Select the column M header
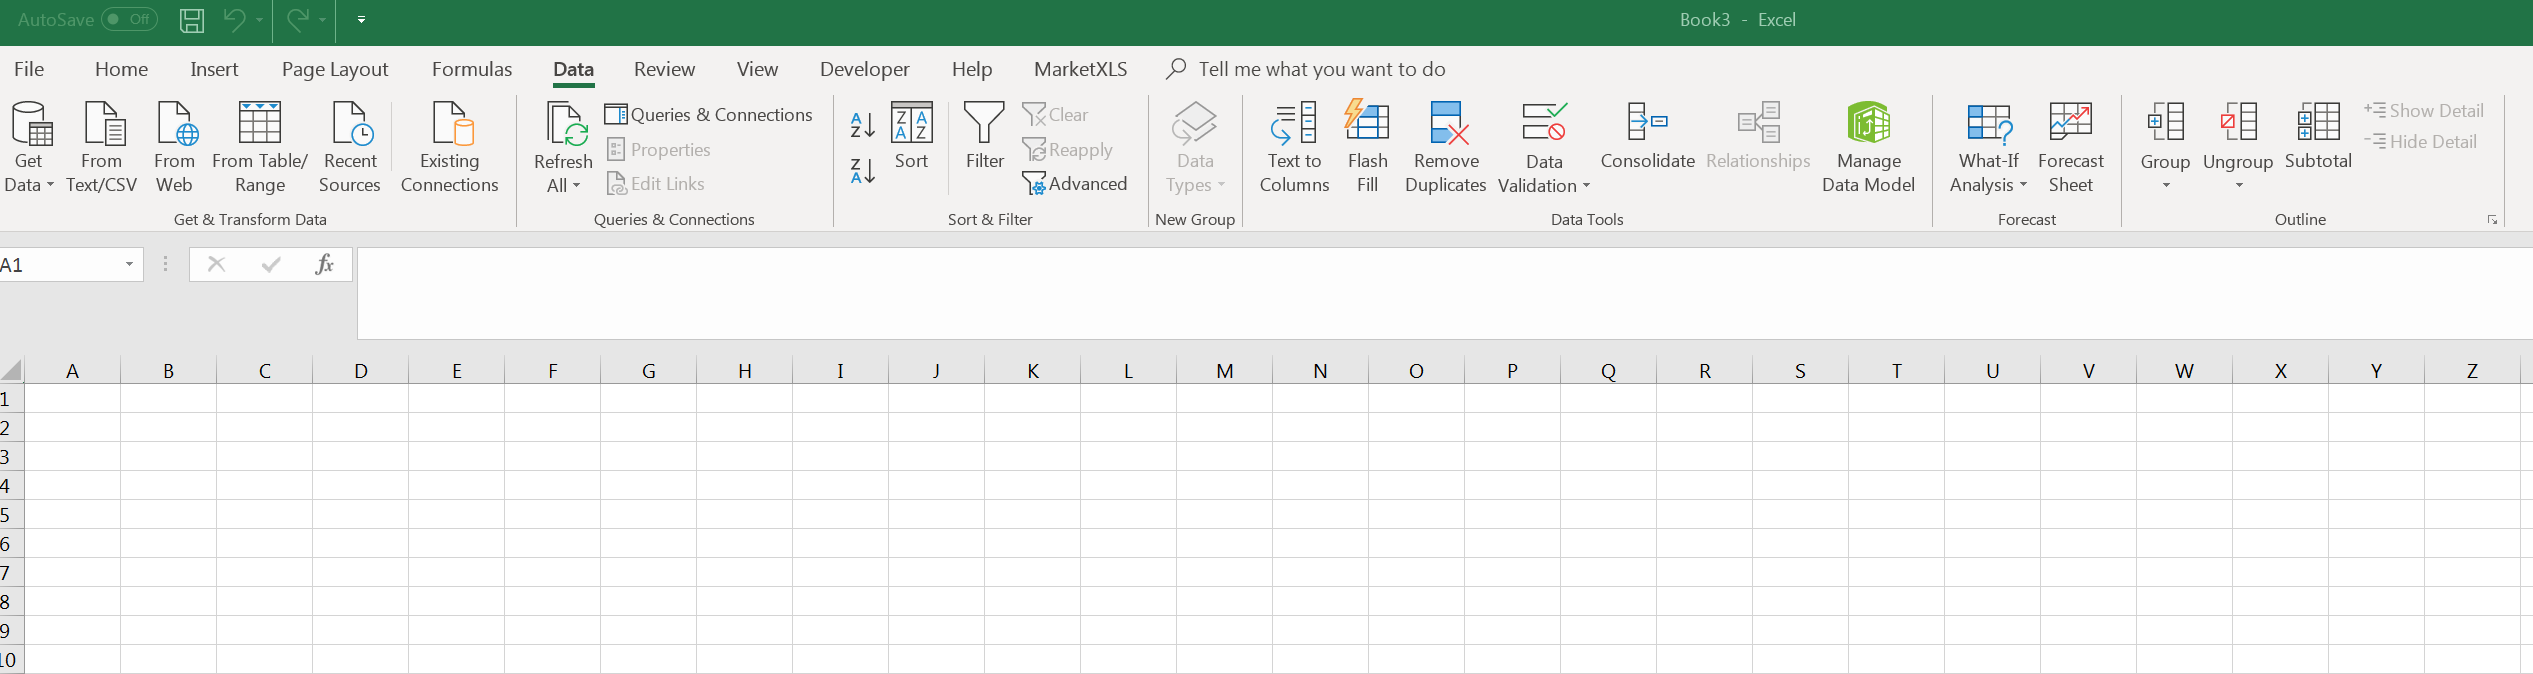This screenshot has width=2533, height=674. tap(1225, 371)
